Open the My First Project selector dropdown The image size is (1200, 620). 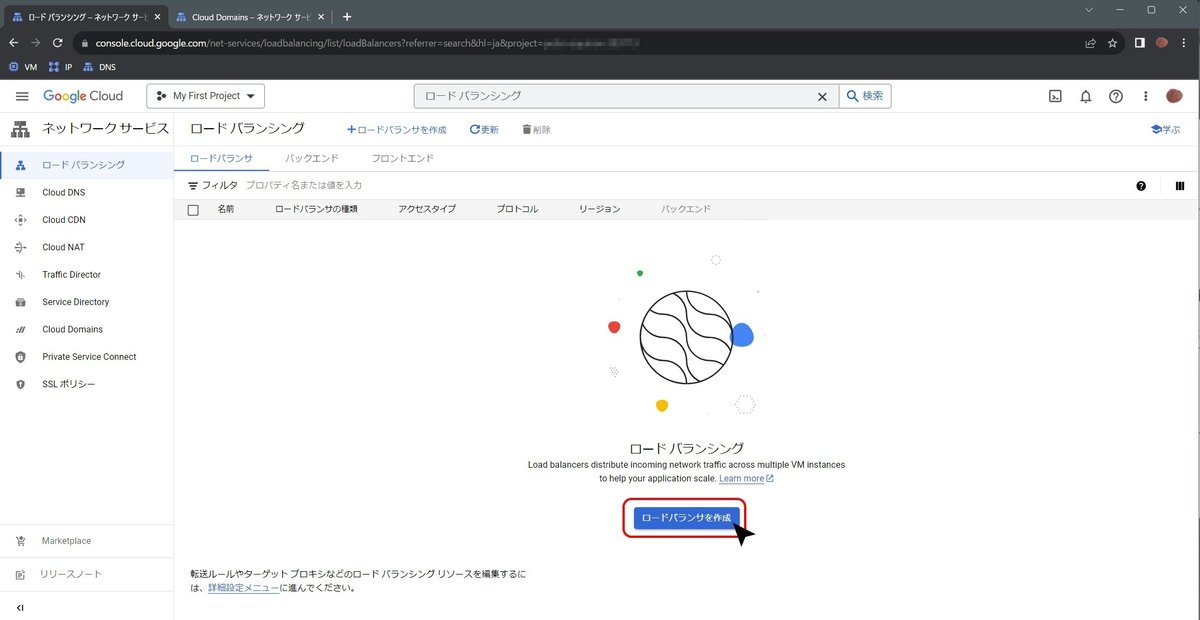coord(206,96)
